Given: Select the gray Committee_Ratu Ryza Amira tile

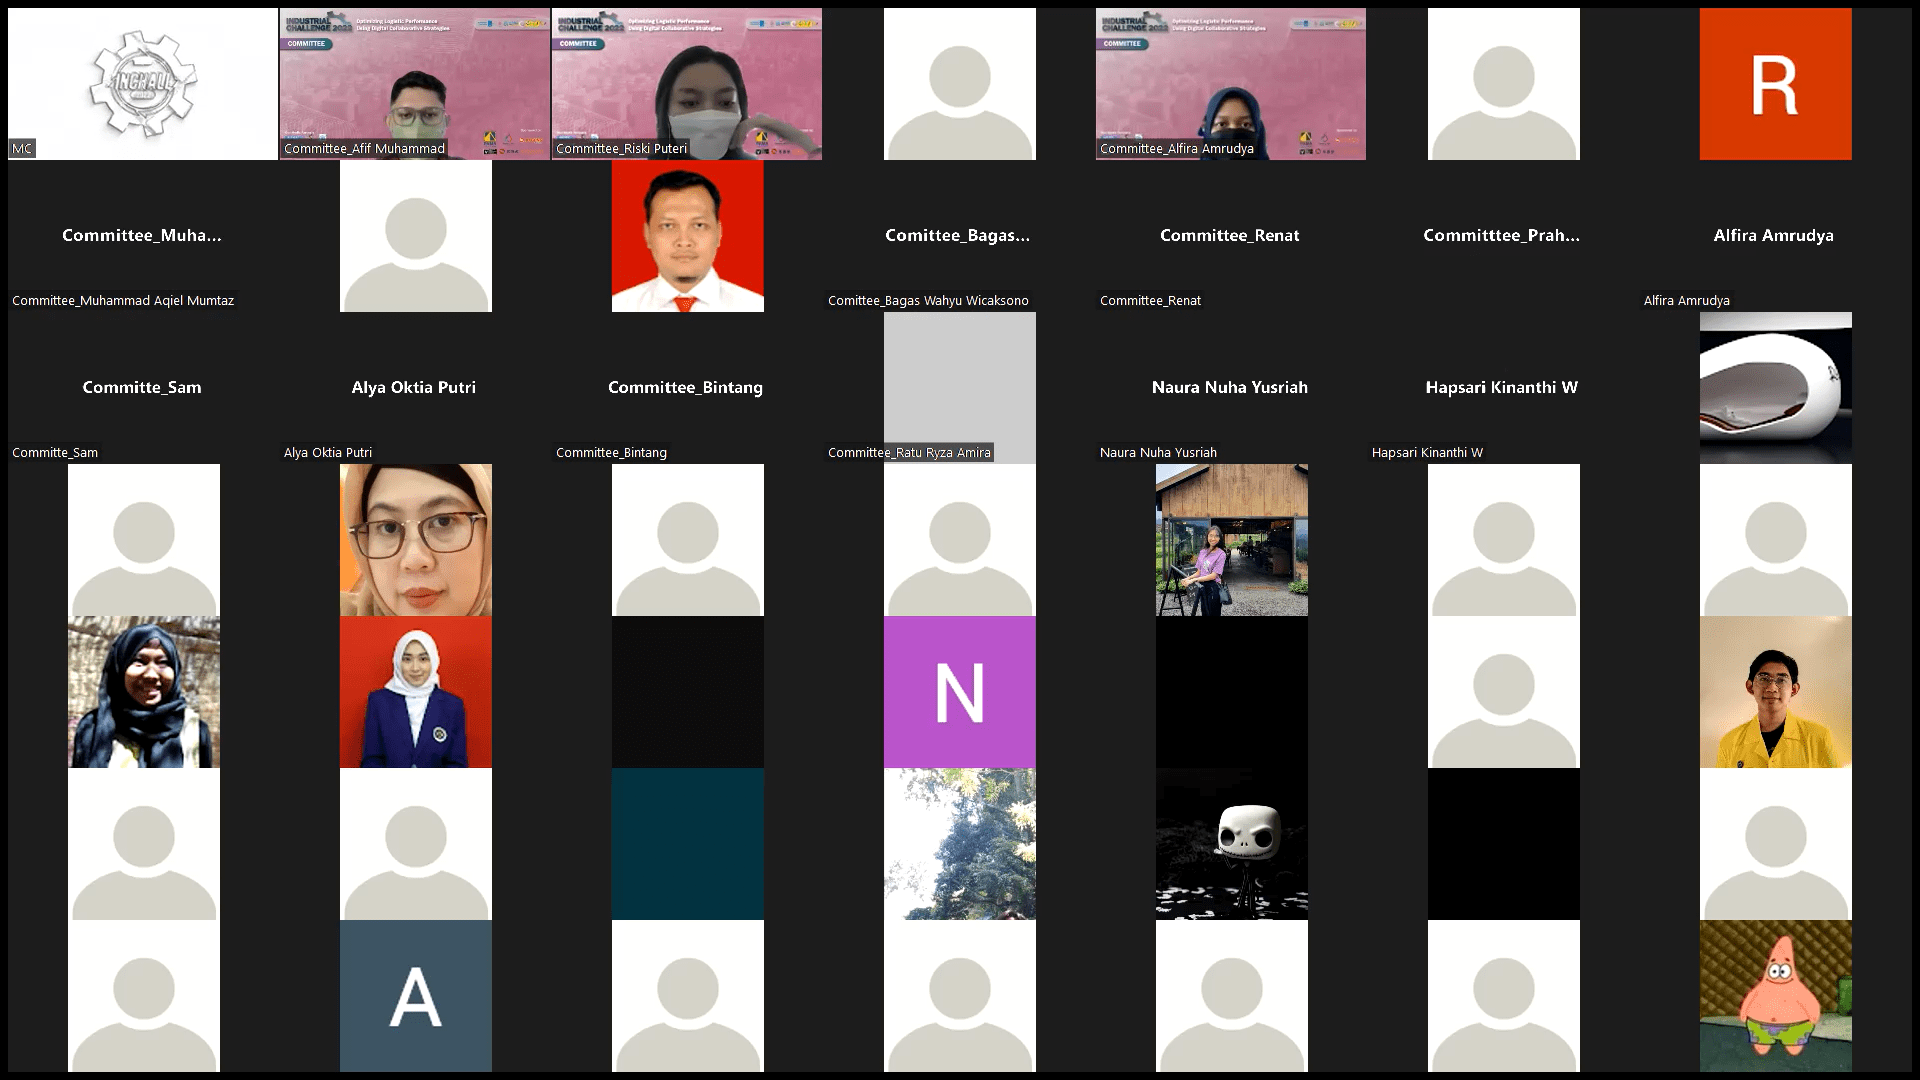Looking at the screenshot, I should point(959,388).
